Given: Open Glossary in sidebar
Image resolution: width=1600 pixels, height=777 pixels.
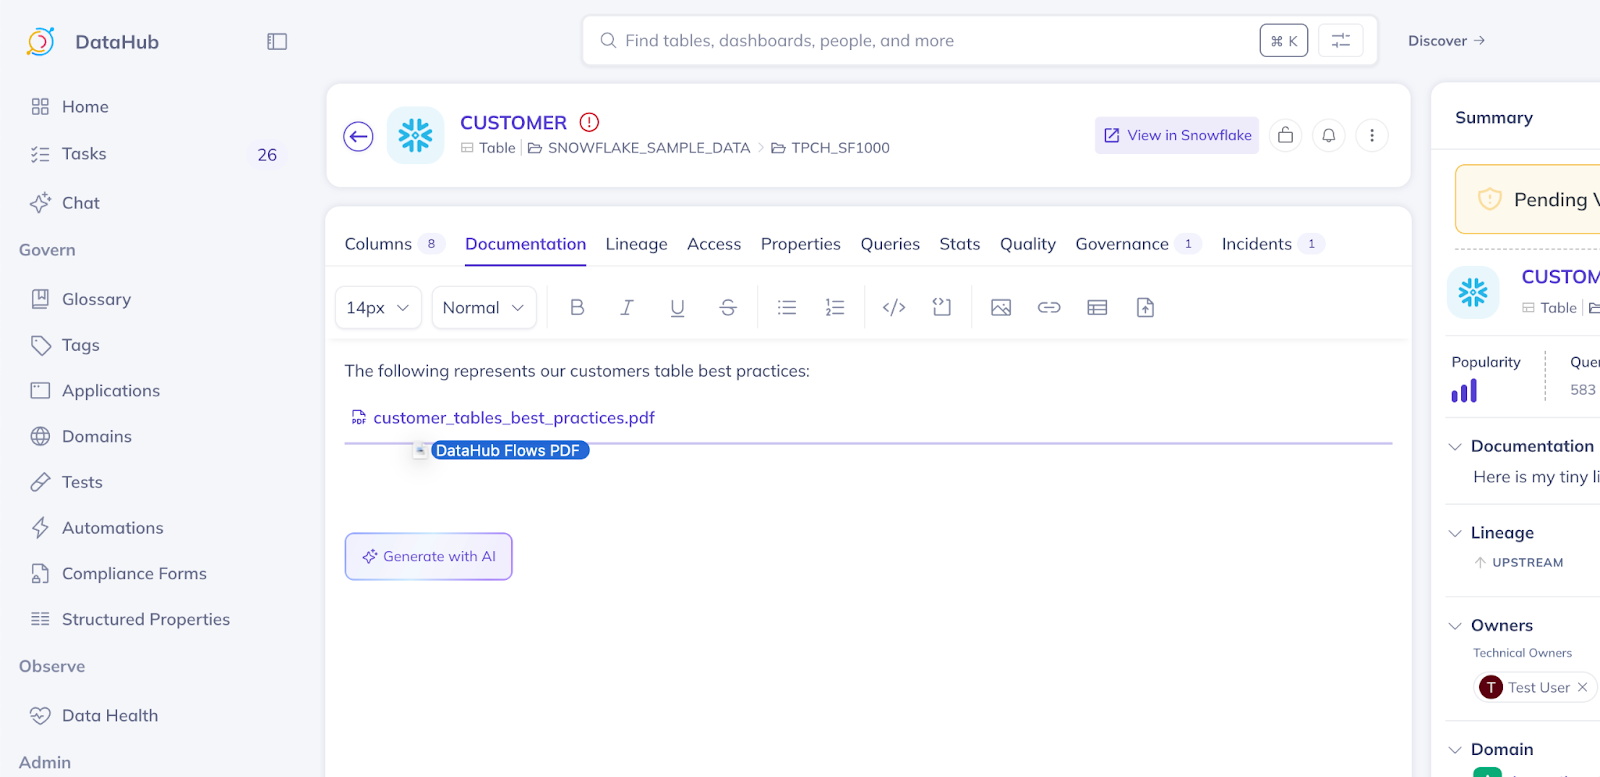Looking at the screenshot, I should (x=81, y=299).
